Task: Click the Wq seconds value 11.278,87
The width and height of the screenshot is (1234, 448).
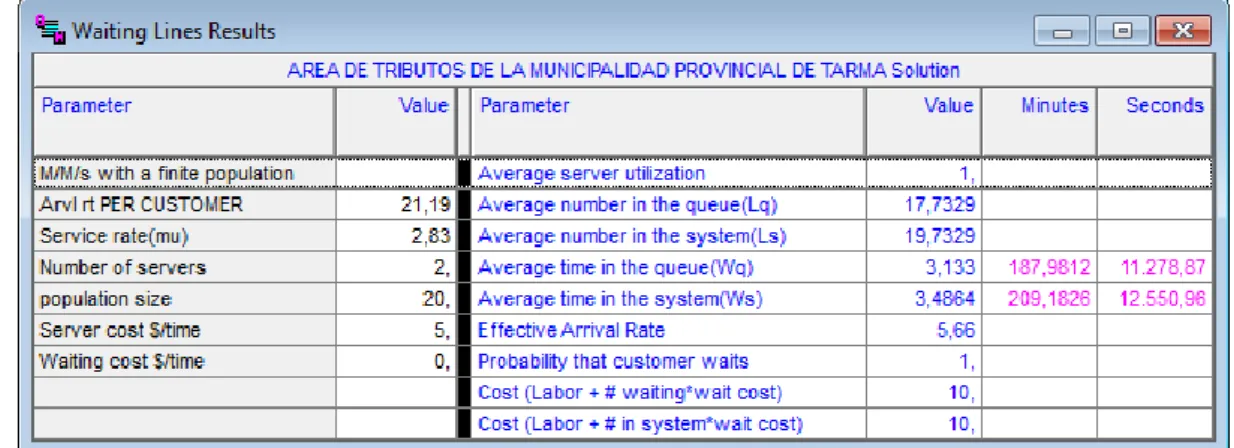Action: [x=1163, y=268]
